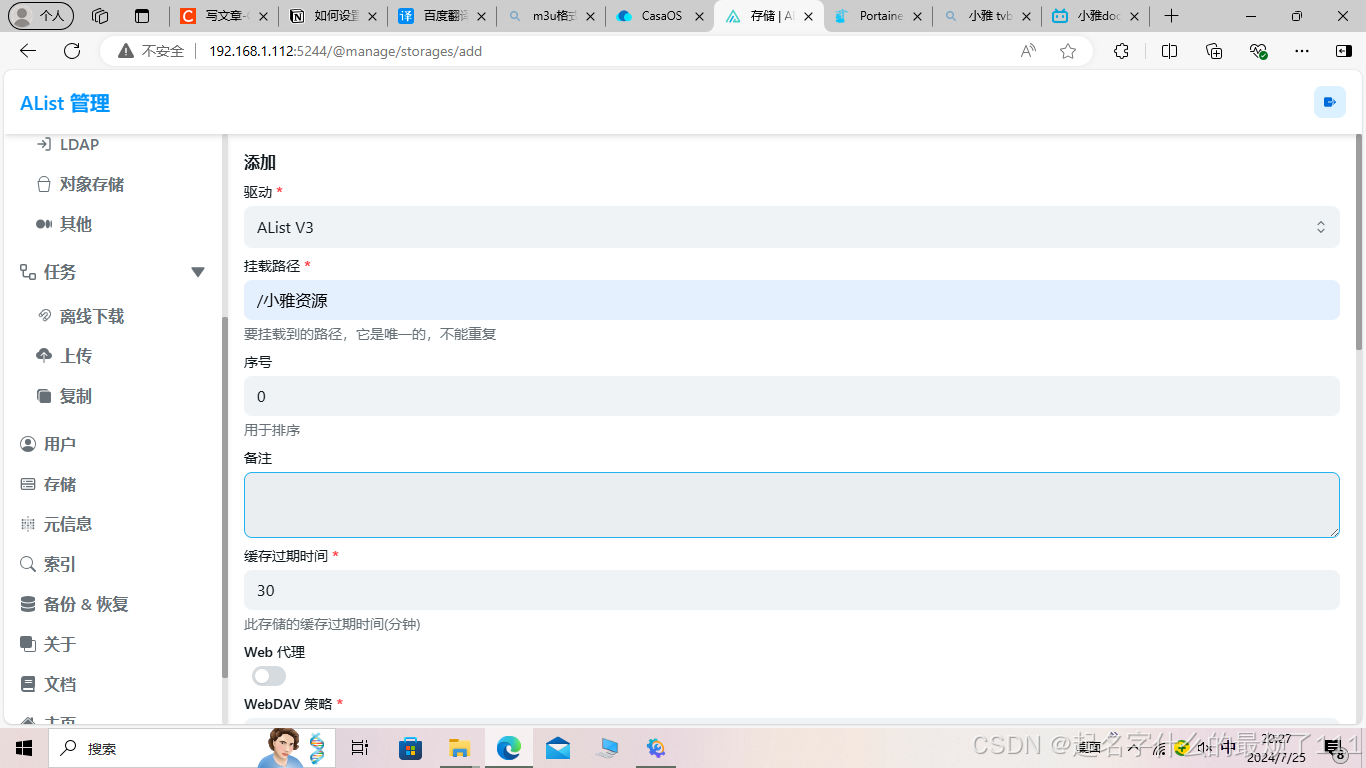Switch to the Portainer browser tab
The height and width of the screenshot is (768, 1366).
(x=877, y=16)
